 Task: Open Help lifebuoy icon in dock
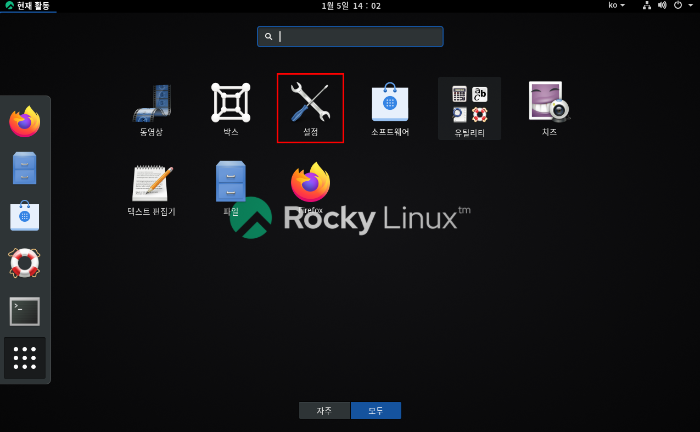tap(25, 263)
